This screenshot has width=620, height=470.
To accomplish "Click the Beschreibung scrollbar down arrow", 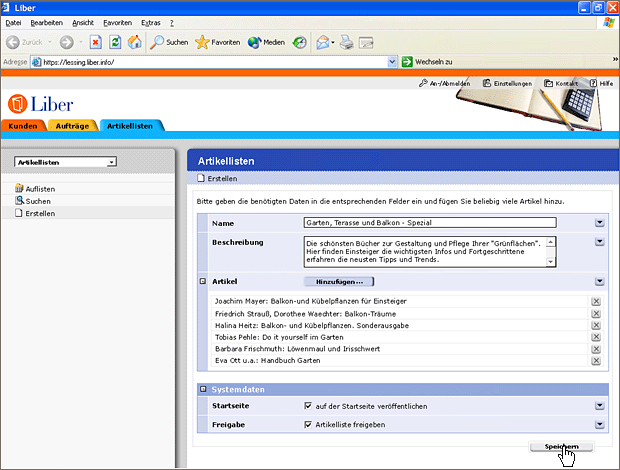I will 550,261.
